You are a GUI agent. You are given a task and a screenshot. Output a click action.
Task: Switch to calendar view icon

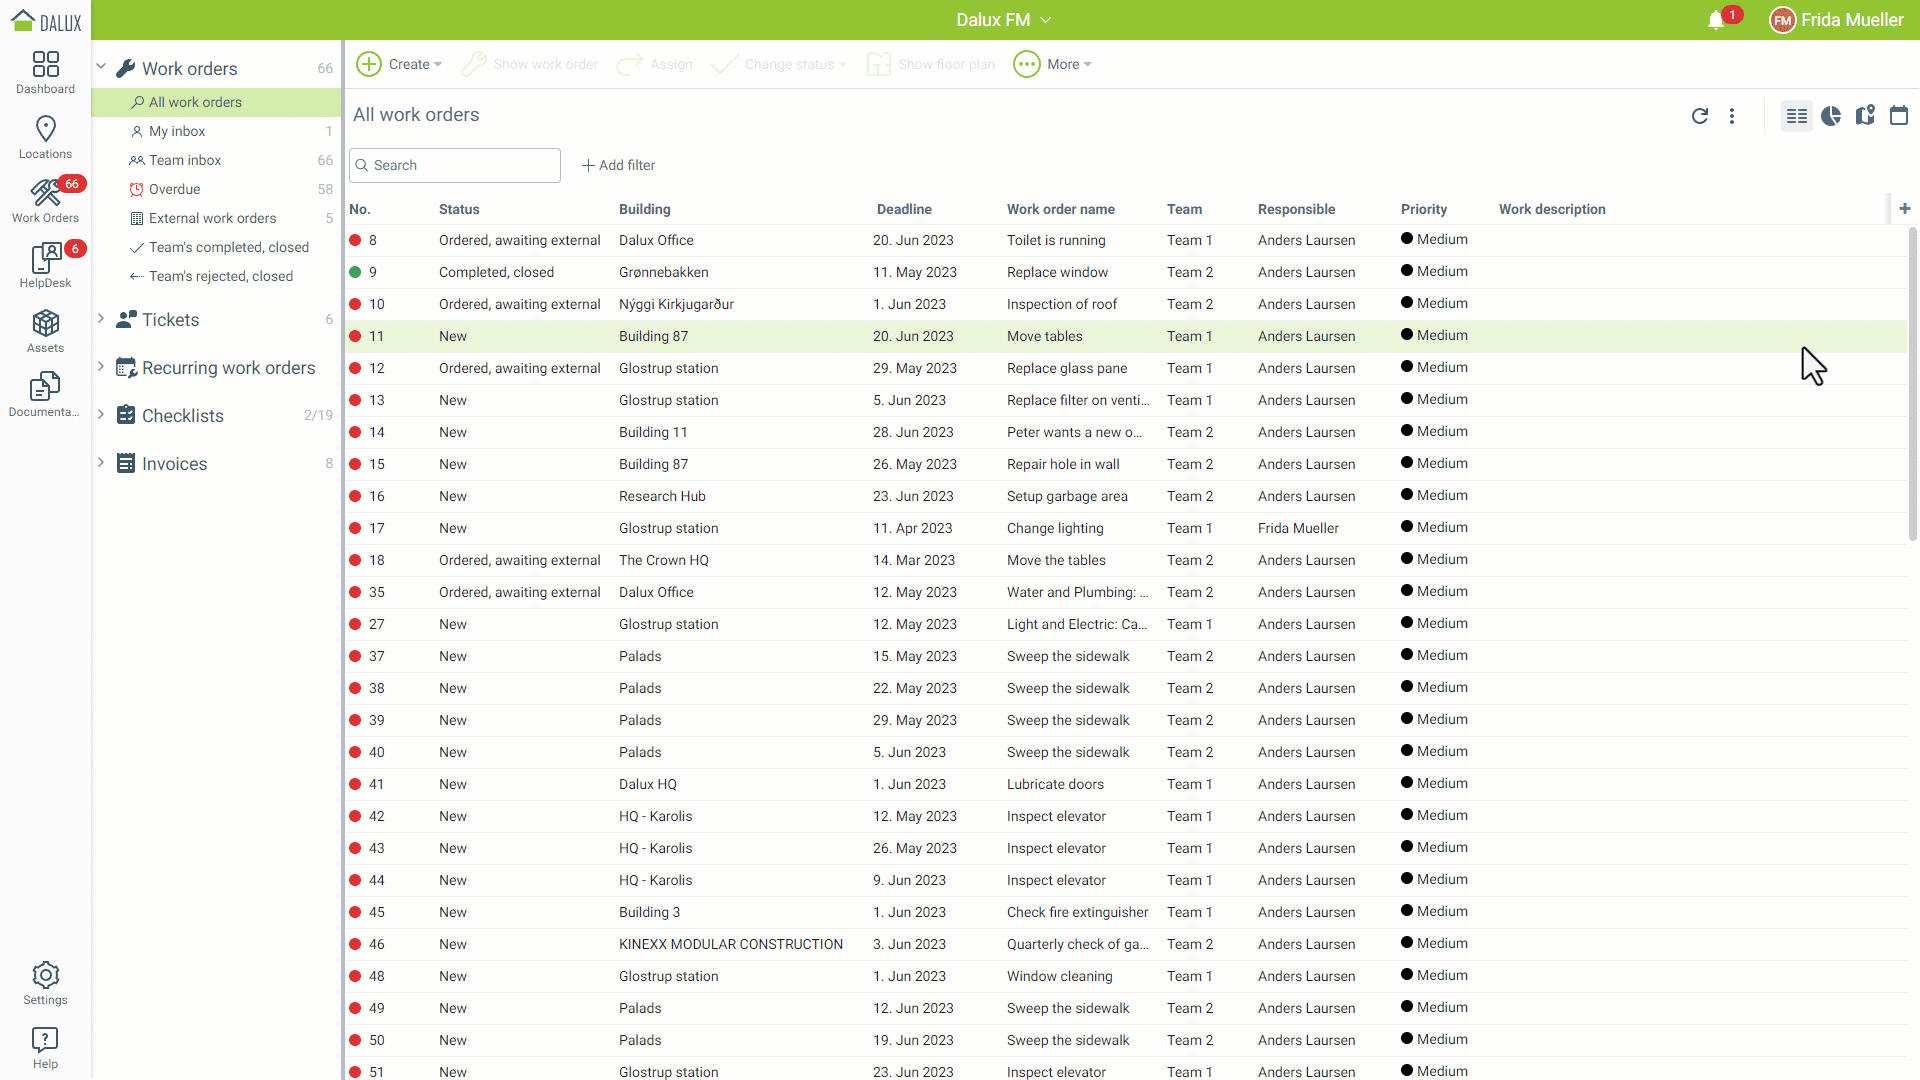1898,116
